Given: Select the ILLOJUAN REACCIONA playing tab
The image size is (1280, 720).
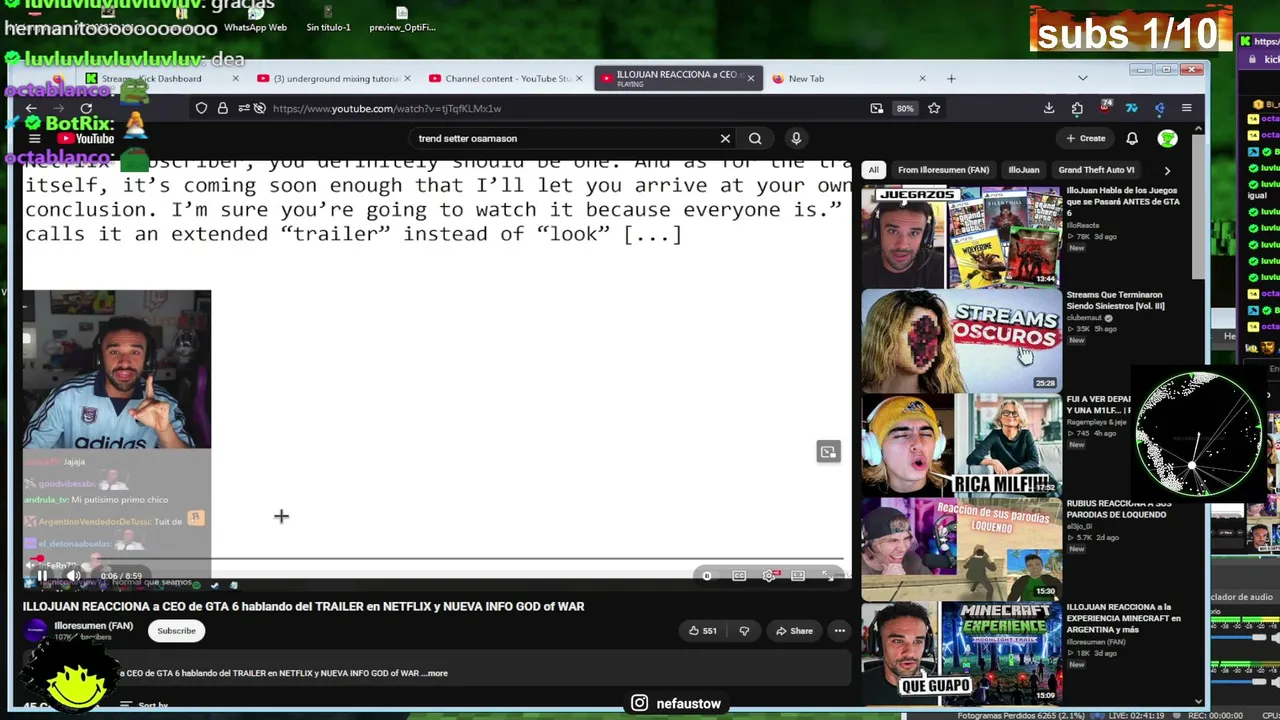Looking at the screenshot, I should [x=677, y=78].
